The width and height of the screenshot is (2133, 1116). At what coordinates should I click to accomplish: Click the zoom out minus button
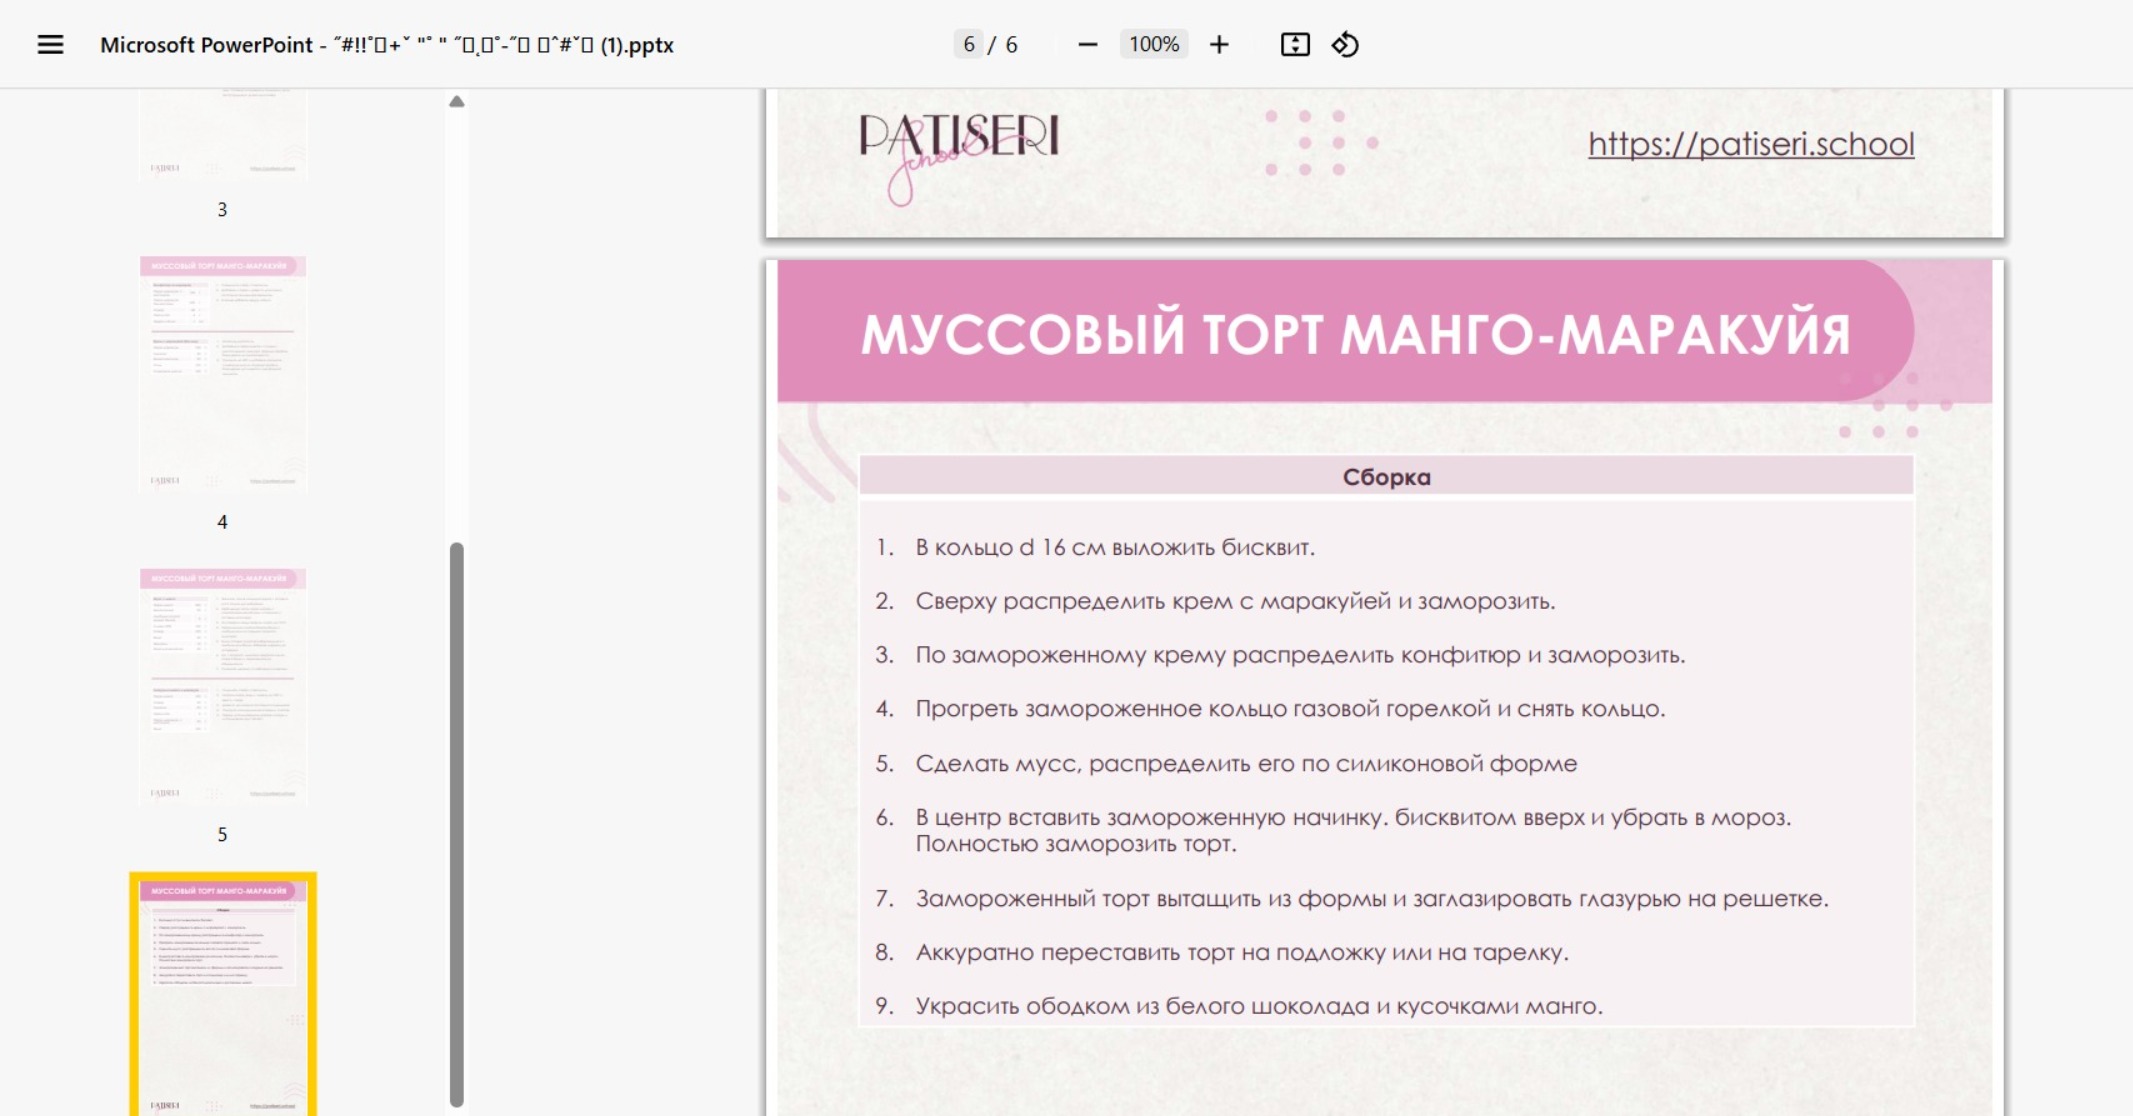tap(1088, 45)
